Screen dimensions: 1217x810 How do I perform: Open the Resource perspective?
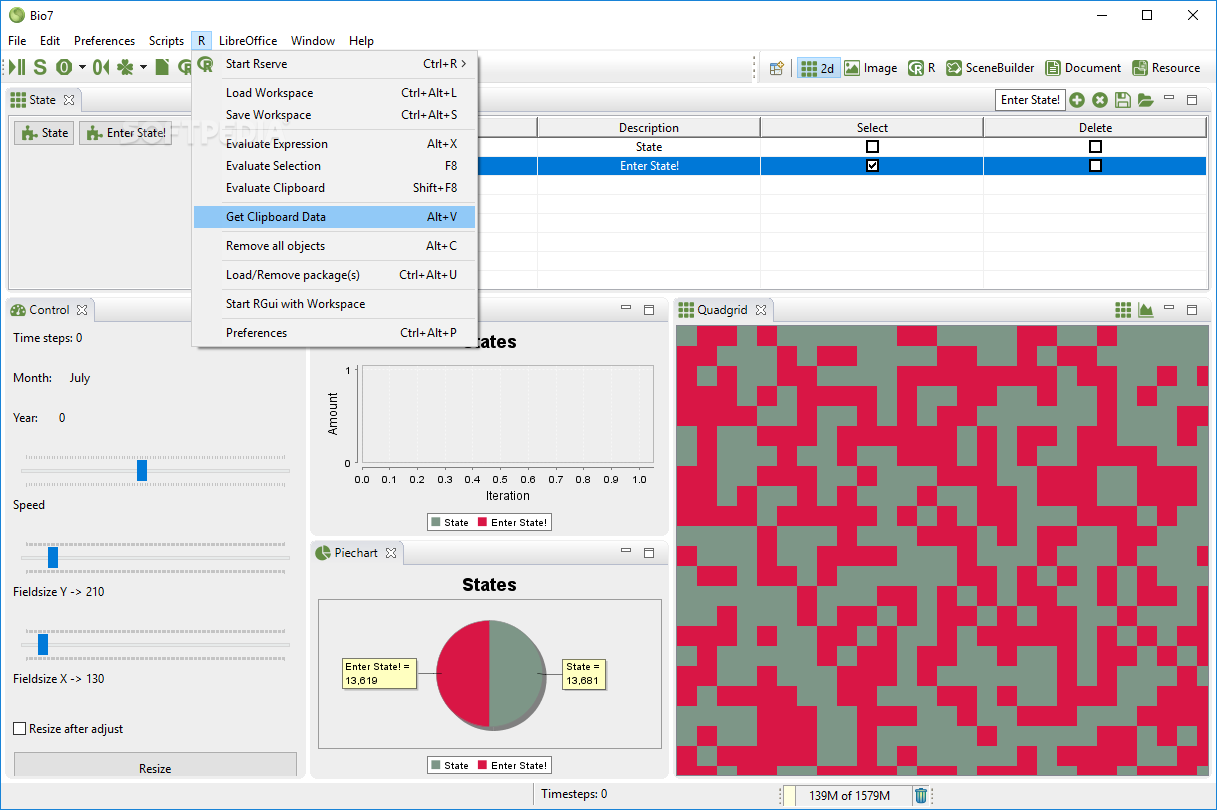pos(1166,68)
